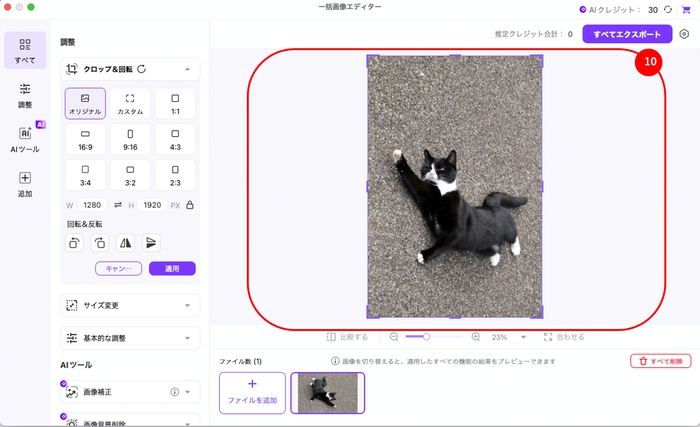Select the カスタム crop option
The width and height of the screenshot is (700, 427).
[x=130, y=104]
